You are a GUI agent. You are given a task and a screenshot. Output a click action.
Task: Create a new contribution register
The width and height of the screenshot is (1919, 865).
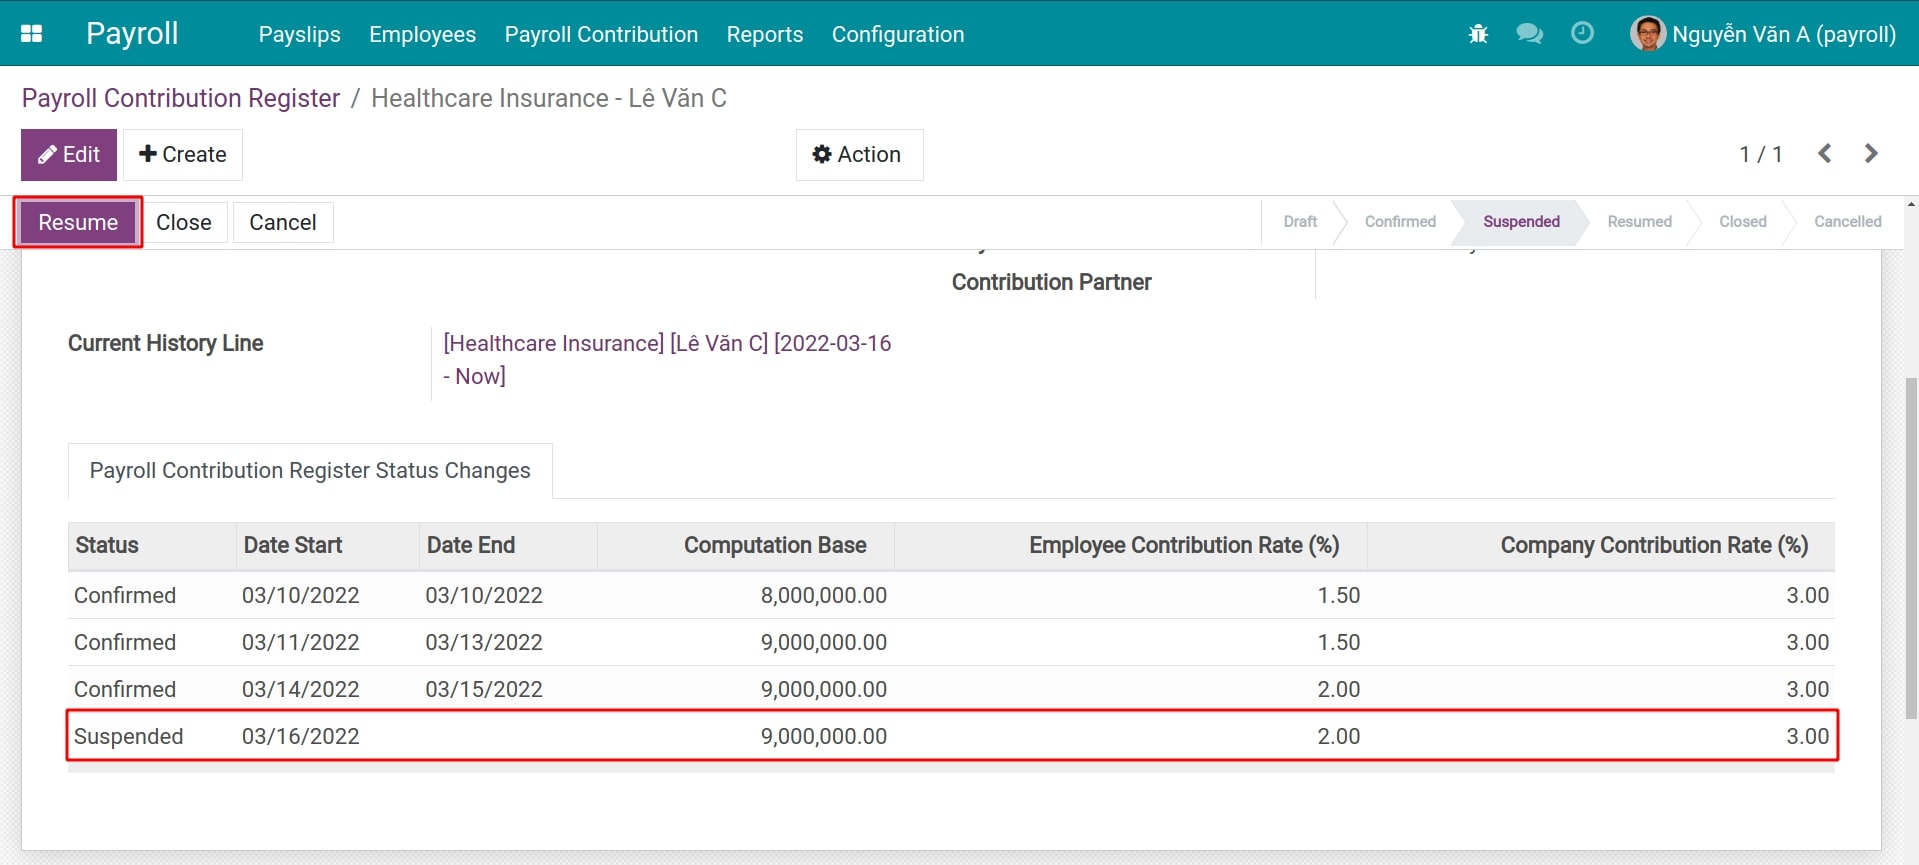click(183, 155)
